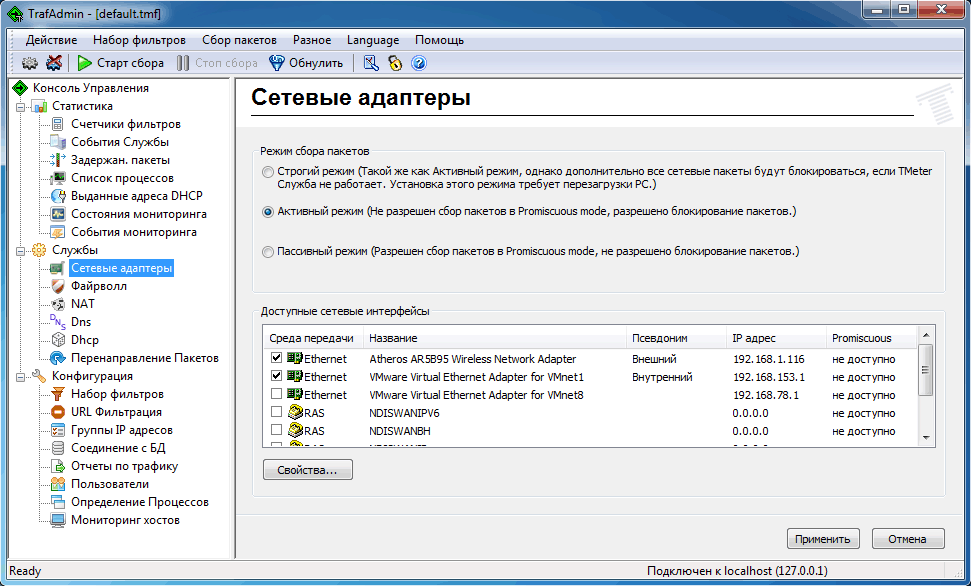971x586 pixels.
Task: Collapse the Конфигурация tree branch
Action: click(x=21, y=377)
